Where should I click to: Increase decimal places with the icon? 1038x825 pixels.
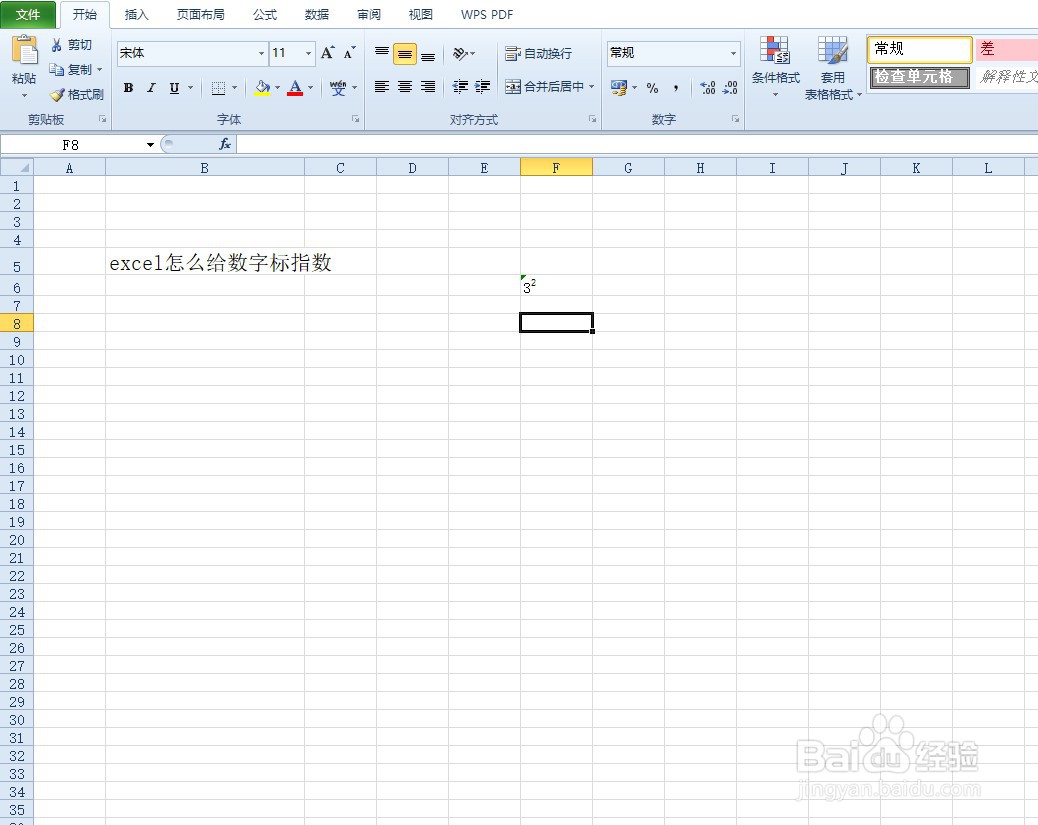[706, 88]
